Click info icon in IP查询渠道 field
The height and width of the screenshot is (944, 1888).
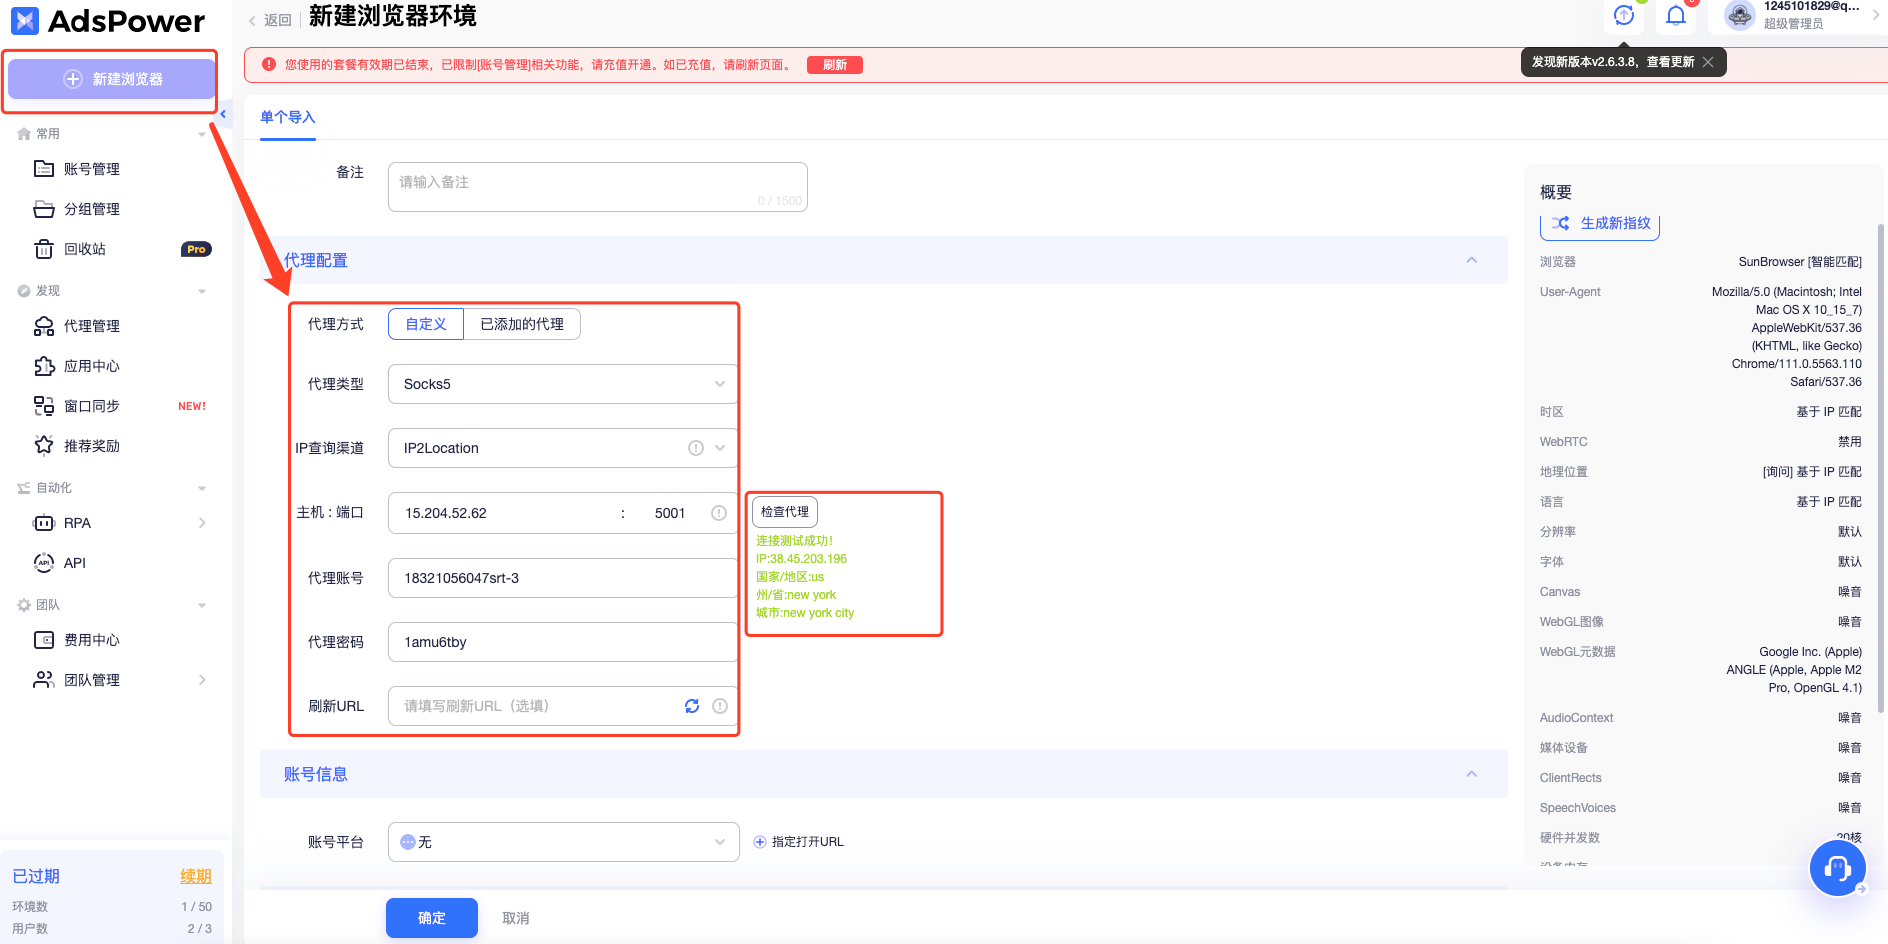pos(696,448)
